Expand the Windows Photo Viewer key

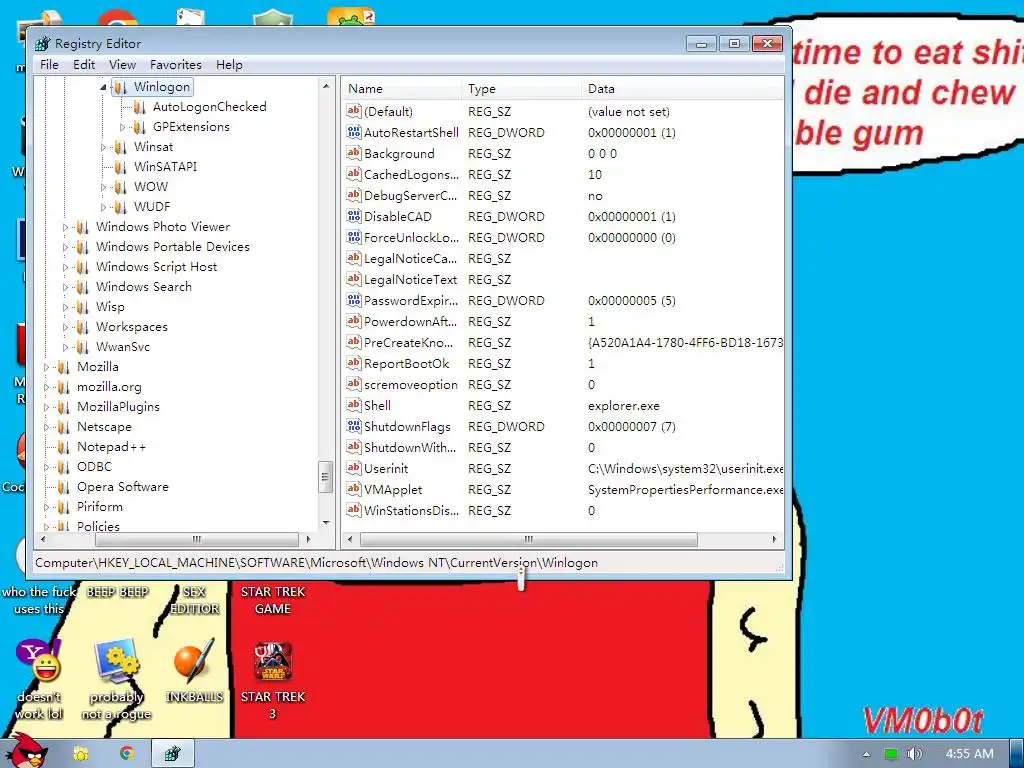65,227
